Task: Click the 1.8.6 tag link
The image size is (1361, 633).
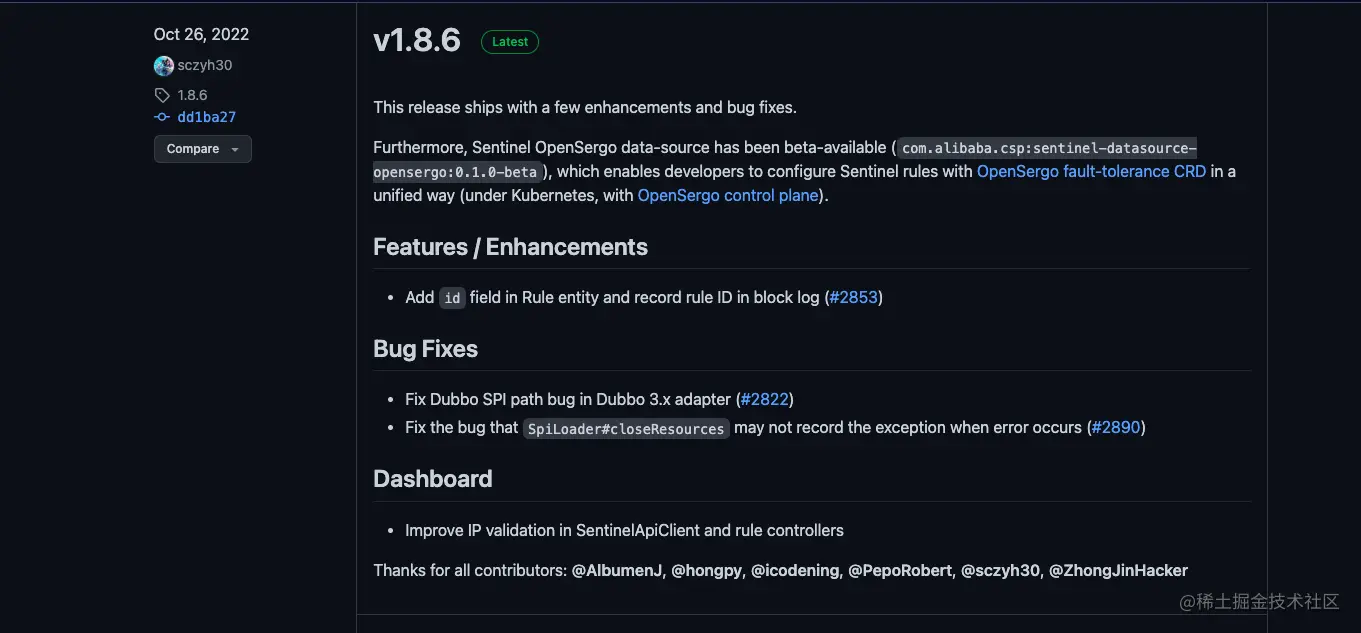Action: tap(192, 95)
